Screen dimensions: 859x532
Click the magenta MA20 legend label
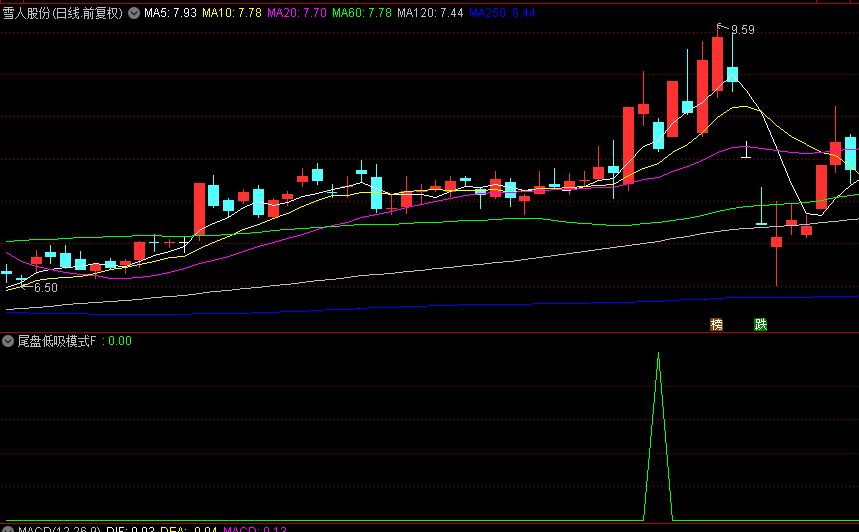click(297, 14)
